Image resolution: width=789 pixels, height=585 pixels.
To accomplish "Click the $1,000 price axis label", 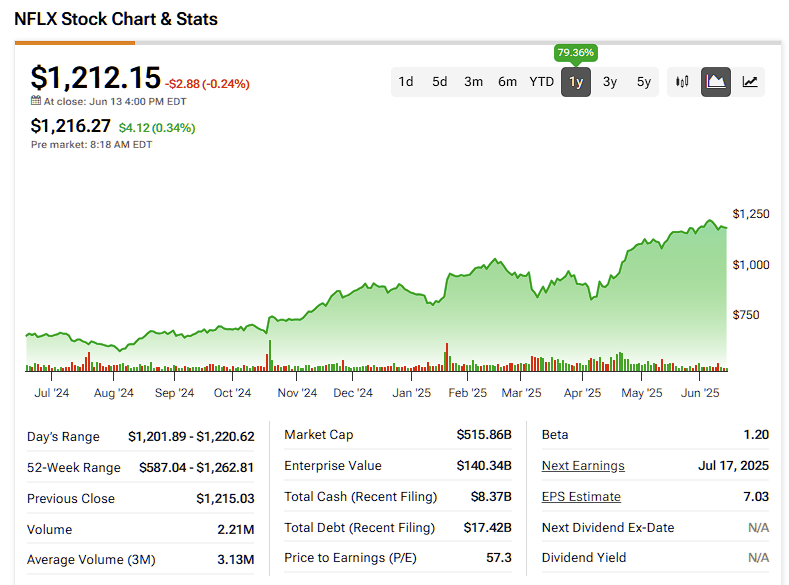I will 751,265.
